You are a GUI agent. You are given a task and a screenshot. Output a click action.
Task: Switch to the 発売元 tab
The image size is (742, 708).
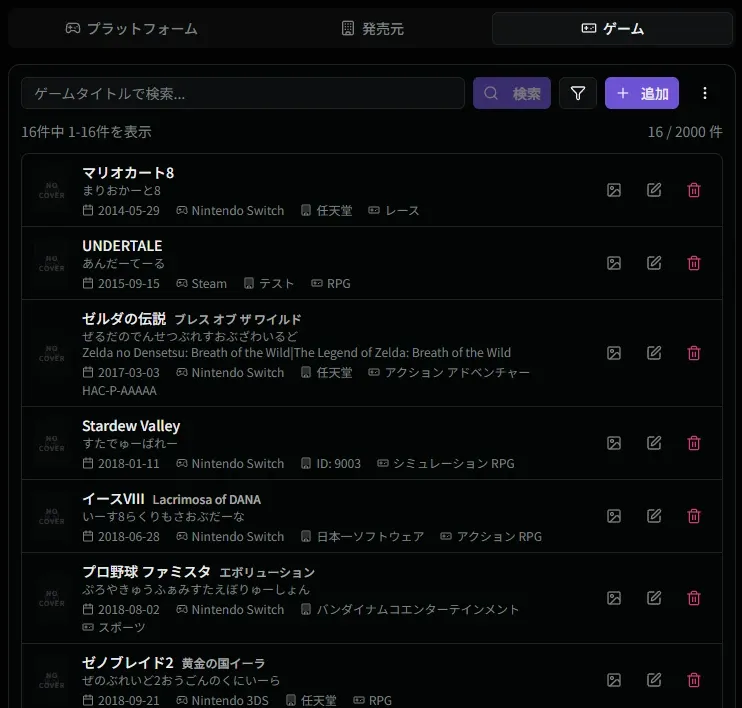[x=372, y=29]
